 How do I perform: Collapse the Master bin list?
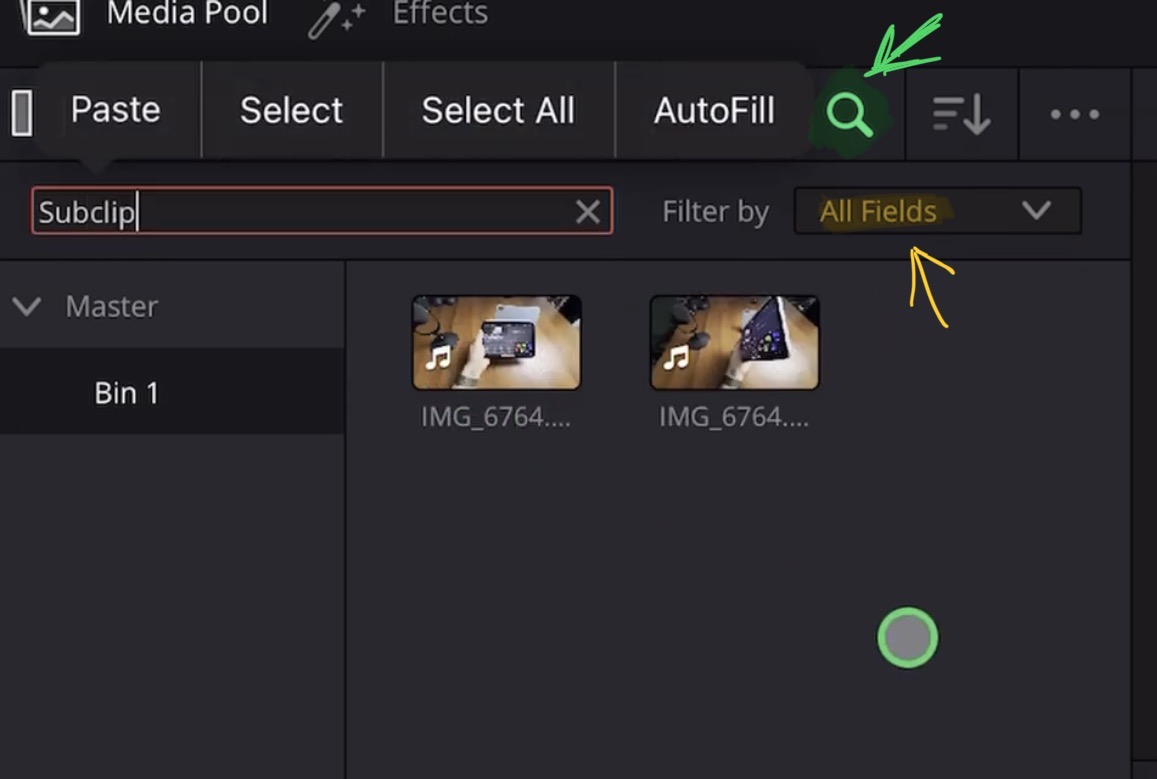tap(26, 306)
